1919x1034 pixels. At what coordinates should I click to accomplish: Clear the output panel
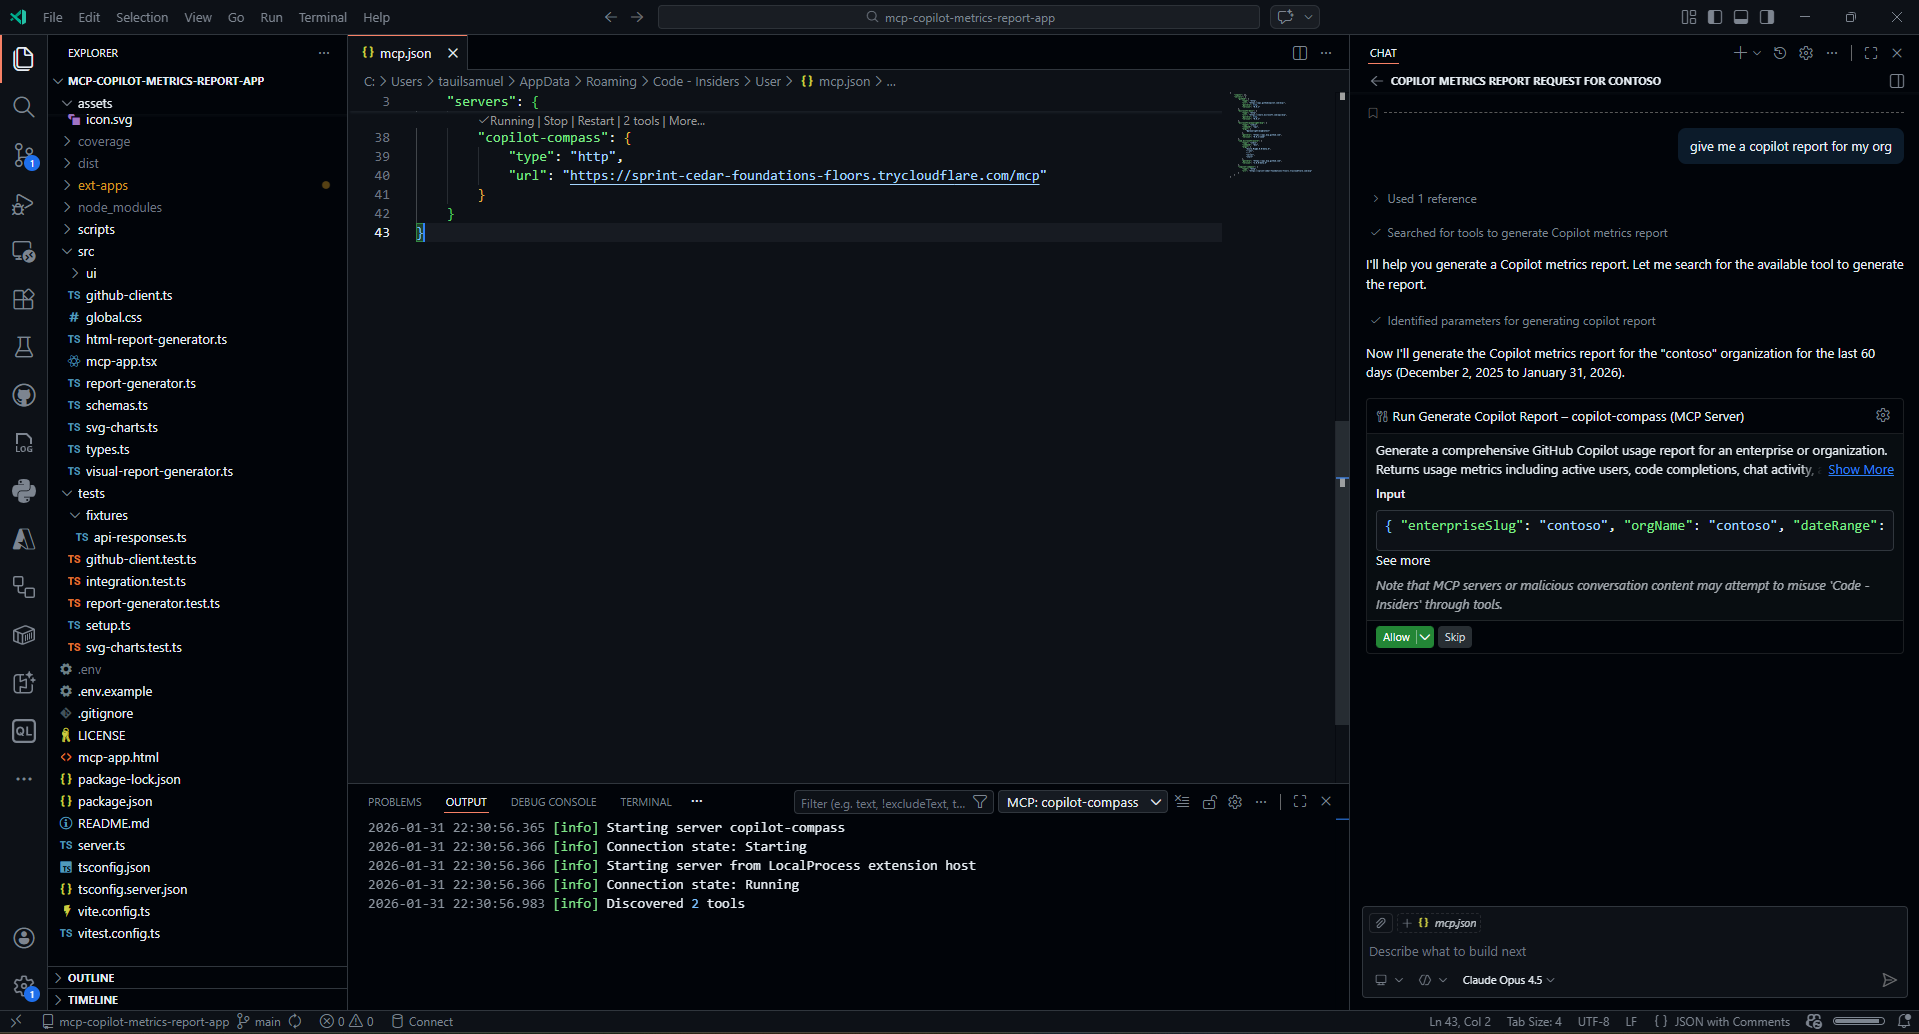(1182, 802)
